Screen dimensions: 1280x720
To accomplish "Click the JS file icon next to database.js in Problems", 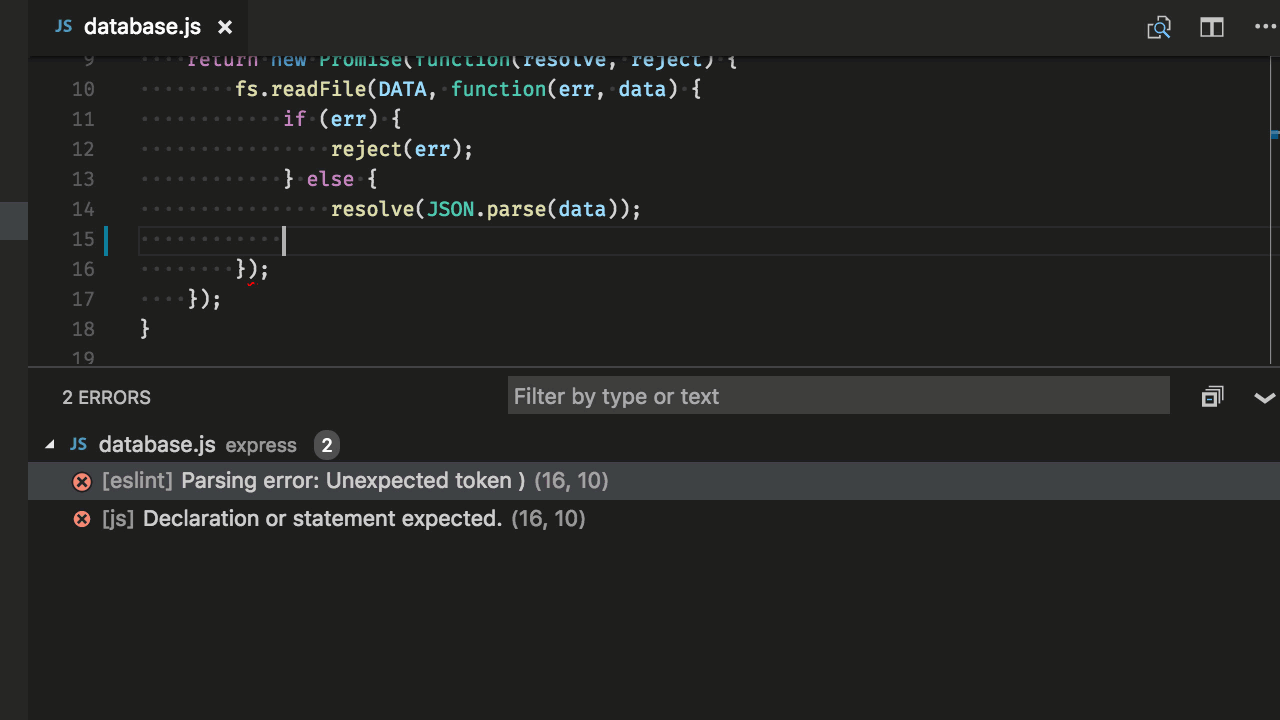I will click(78, 444).
